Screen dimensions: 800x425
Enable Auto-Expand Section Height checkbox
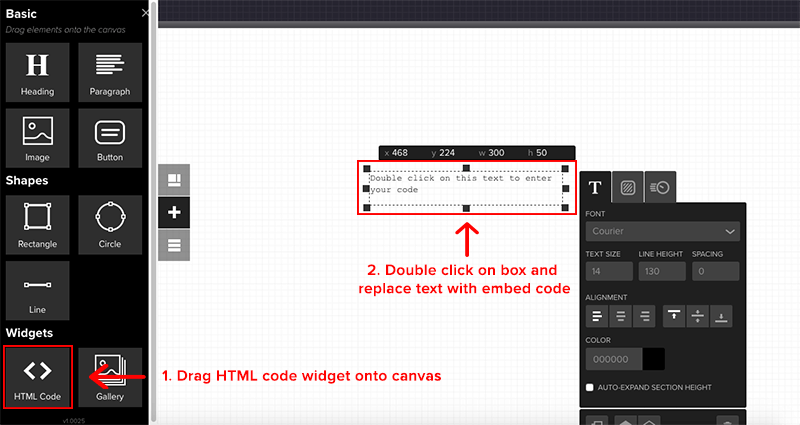point(590,387)
